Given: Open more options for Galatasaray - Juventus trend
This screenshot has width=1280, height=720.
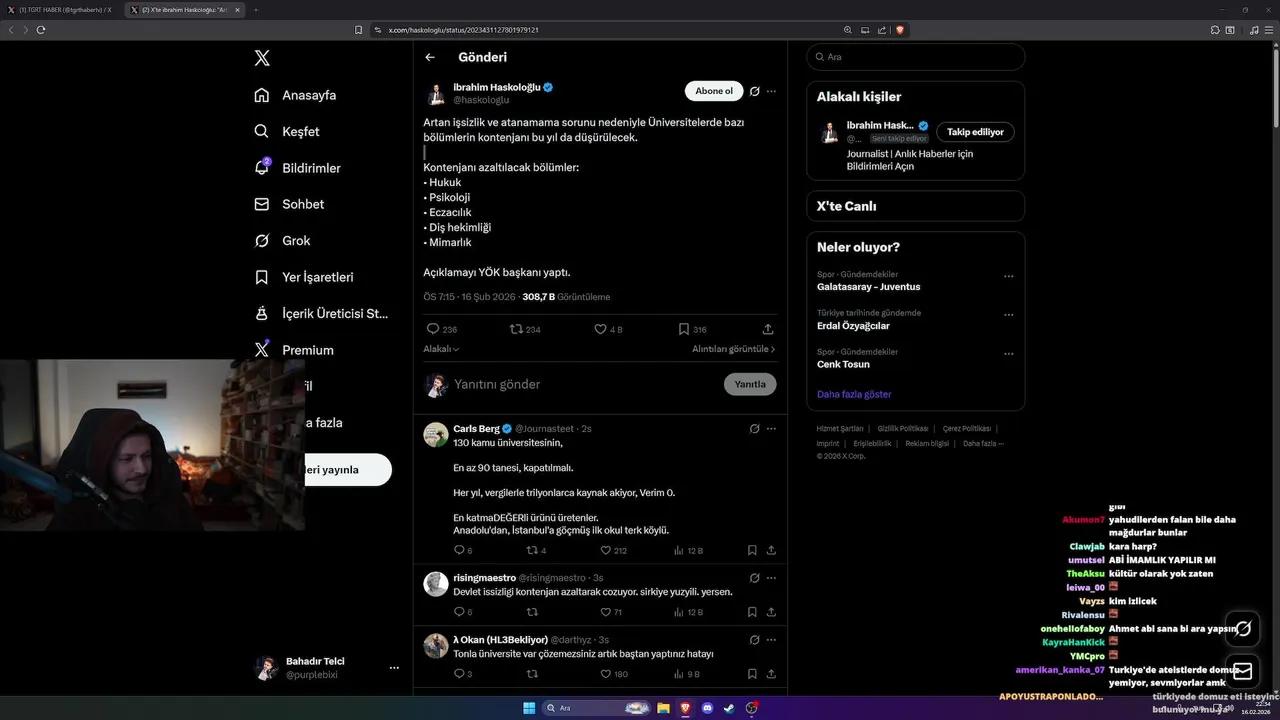Looking at the screenshot, I should point(1009,276).
